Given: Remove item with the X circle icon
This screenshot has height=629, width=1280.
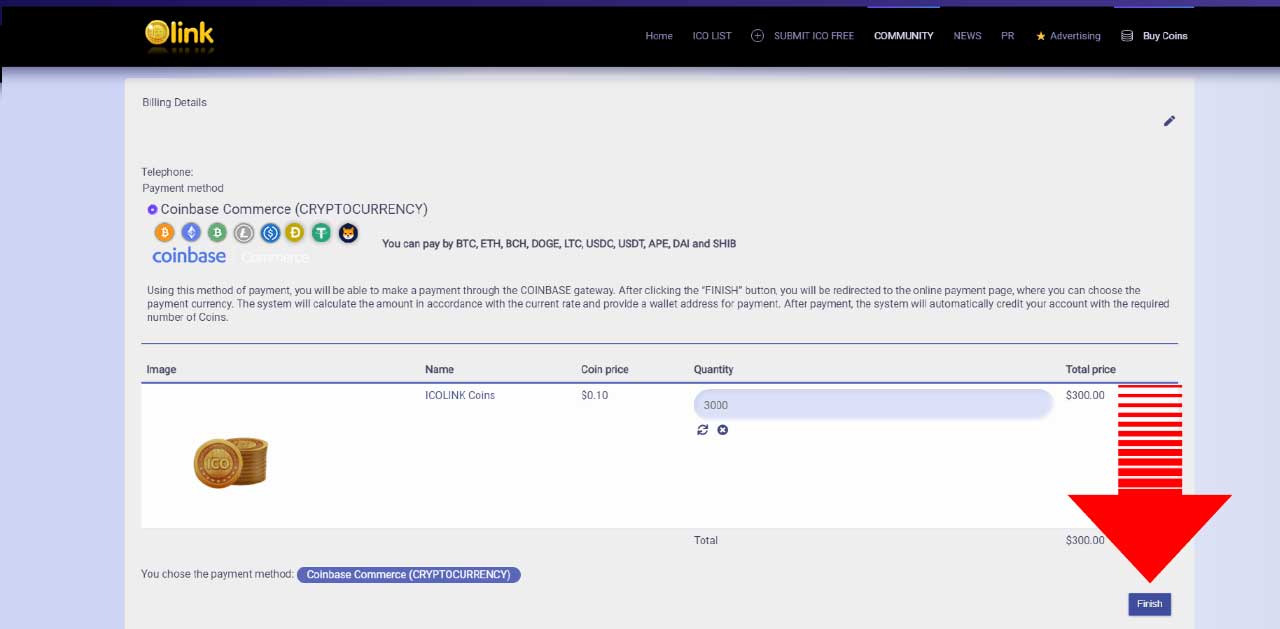Looking at the screenshot, I should click(x=723, y=430).
